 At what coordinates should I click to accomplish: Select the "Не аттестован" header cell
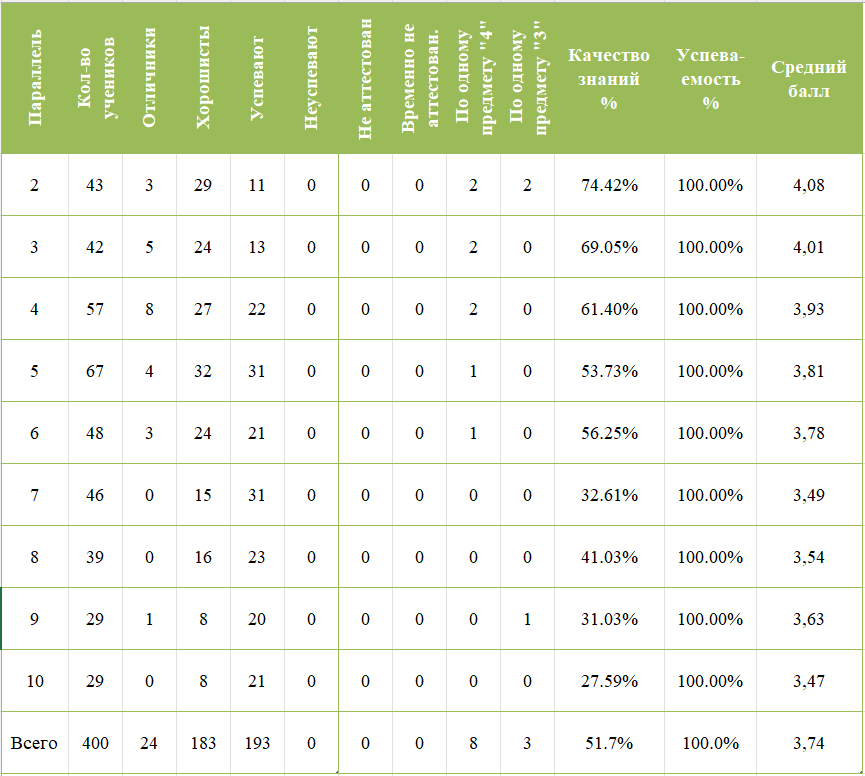tap(365, 78)
